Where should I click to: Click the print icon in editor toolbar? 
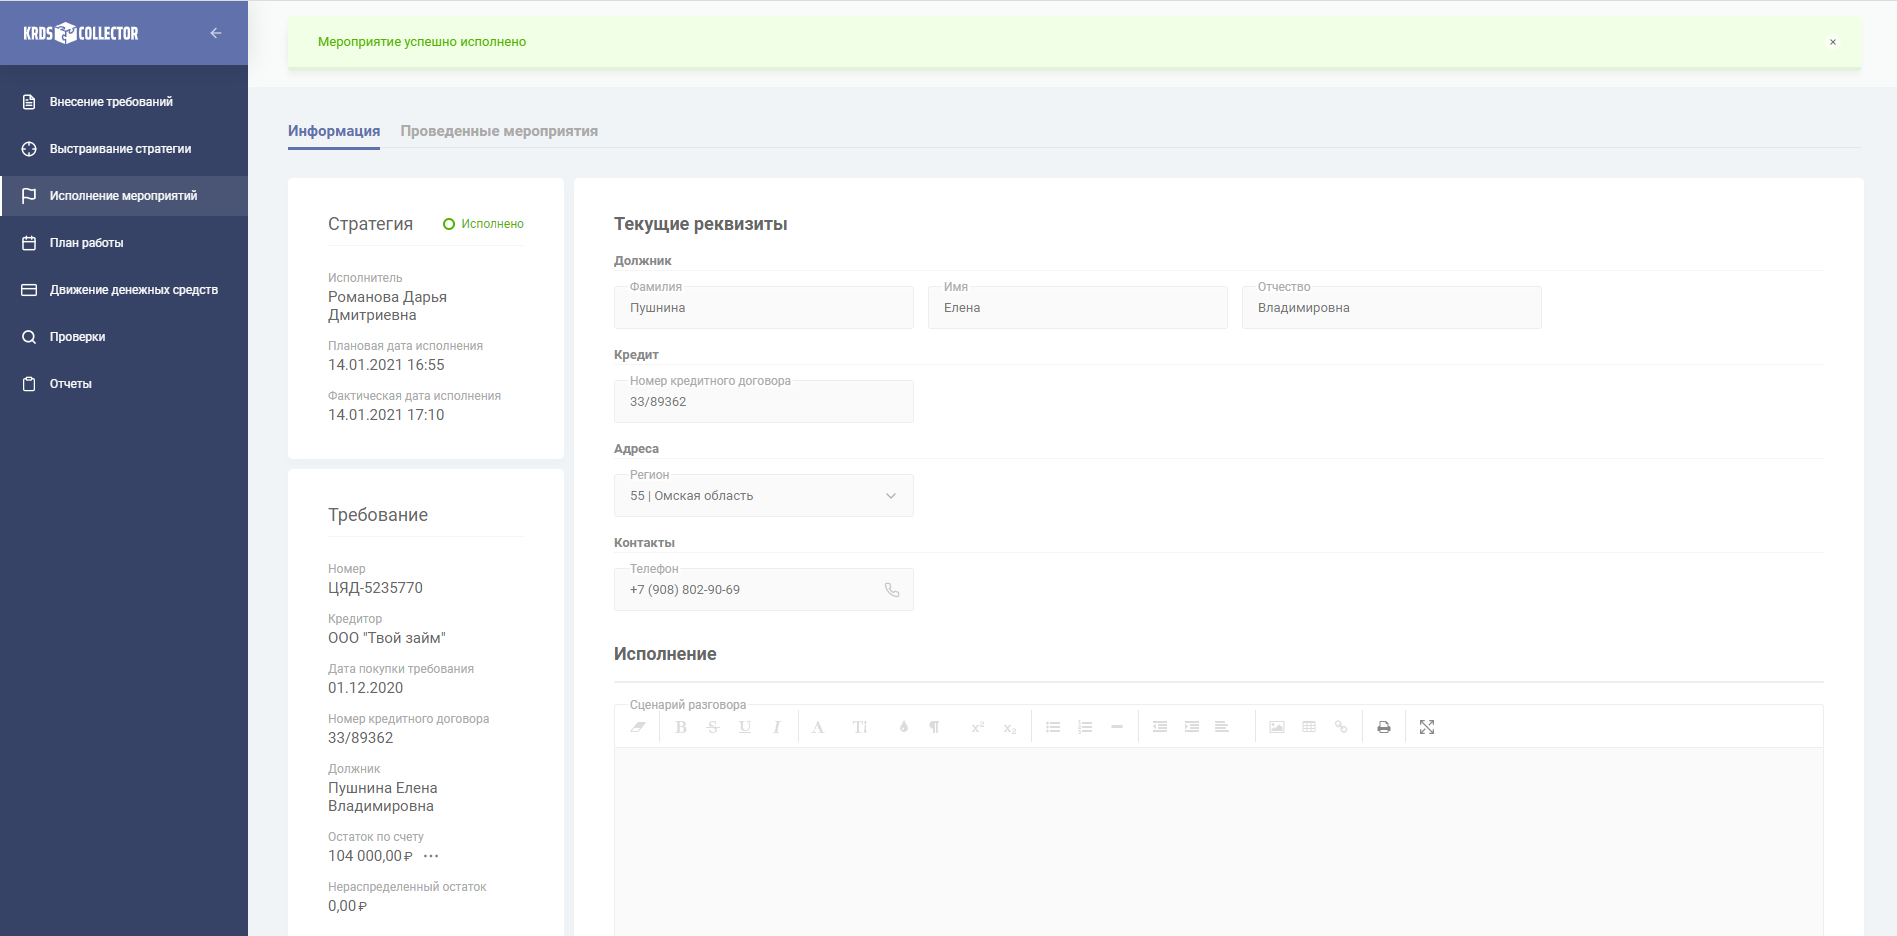(x=1383, y=727)
